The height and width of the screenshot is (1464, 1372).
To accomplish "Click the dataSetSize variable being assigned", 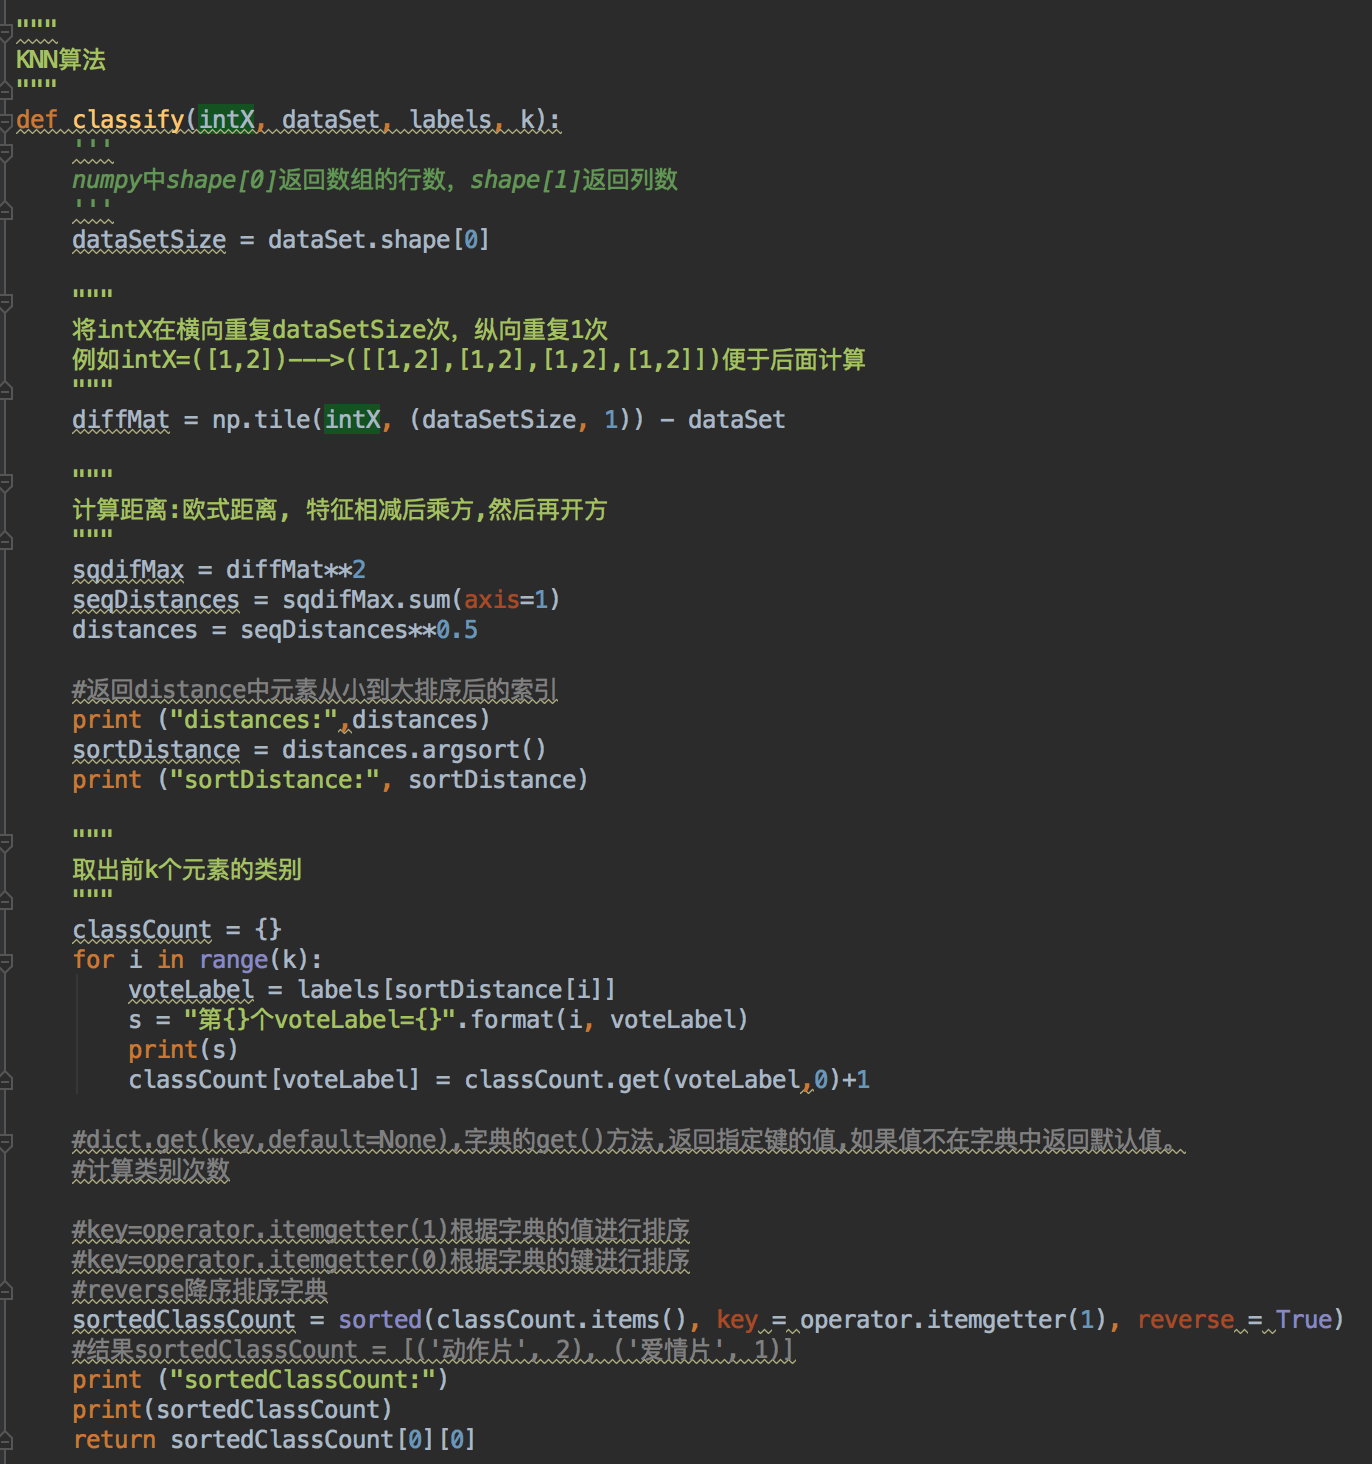I will pyautogui.click(x=149, y=240).
